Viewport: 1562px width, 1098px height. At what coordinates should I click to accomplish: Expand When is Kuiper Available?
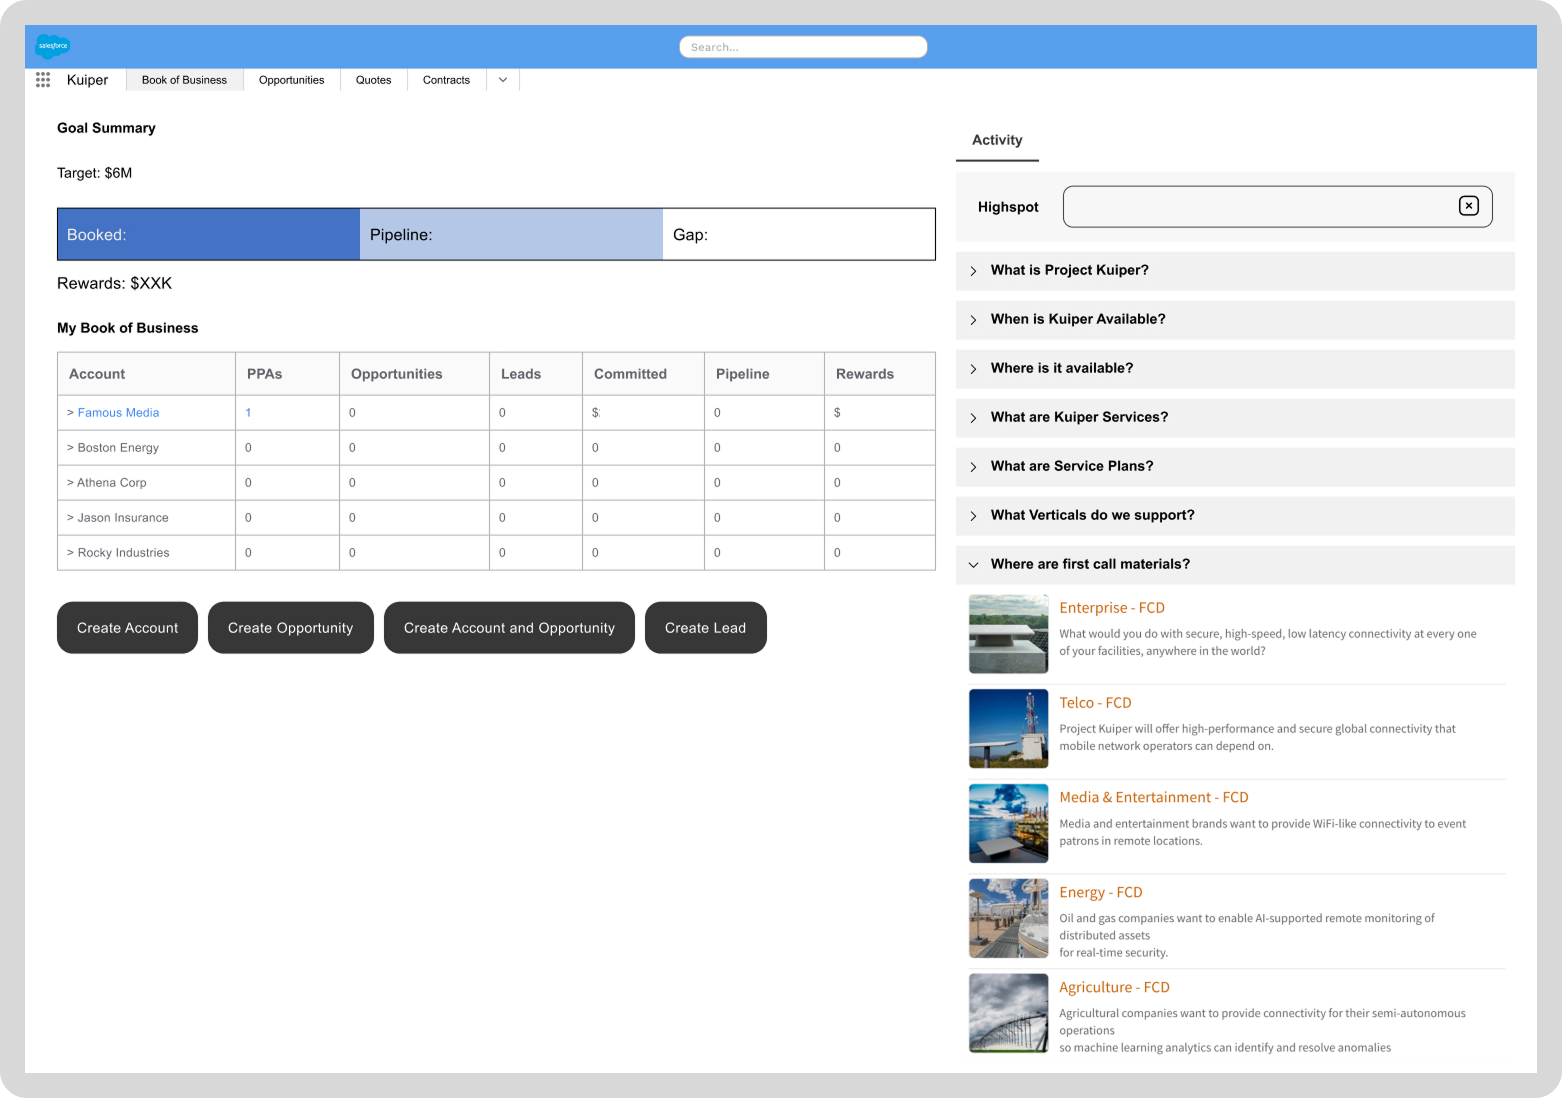tap(1235, 319)
